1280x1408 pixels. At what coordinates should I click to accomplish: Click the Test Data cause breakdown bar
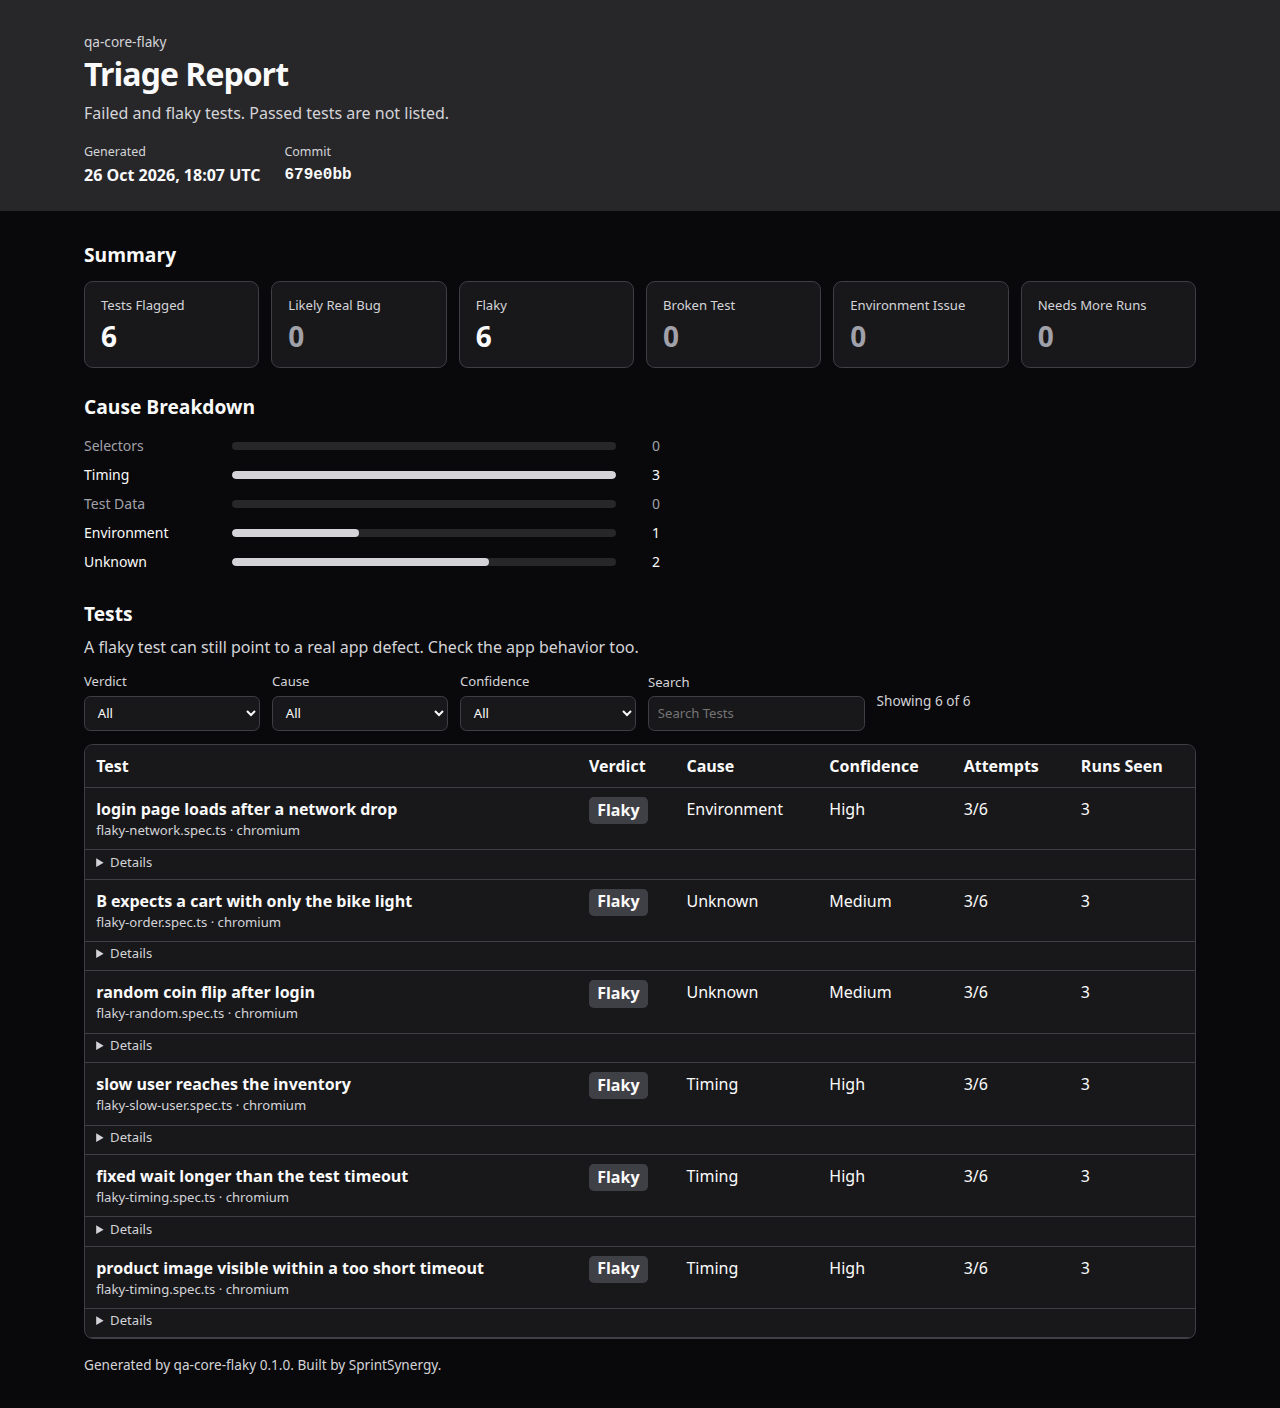tap(424, 504)
